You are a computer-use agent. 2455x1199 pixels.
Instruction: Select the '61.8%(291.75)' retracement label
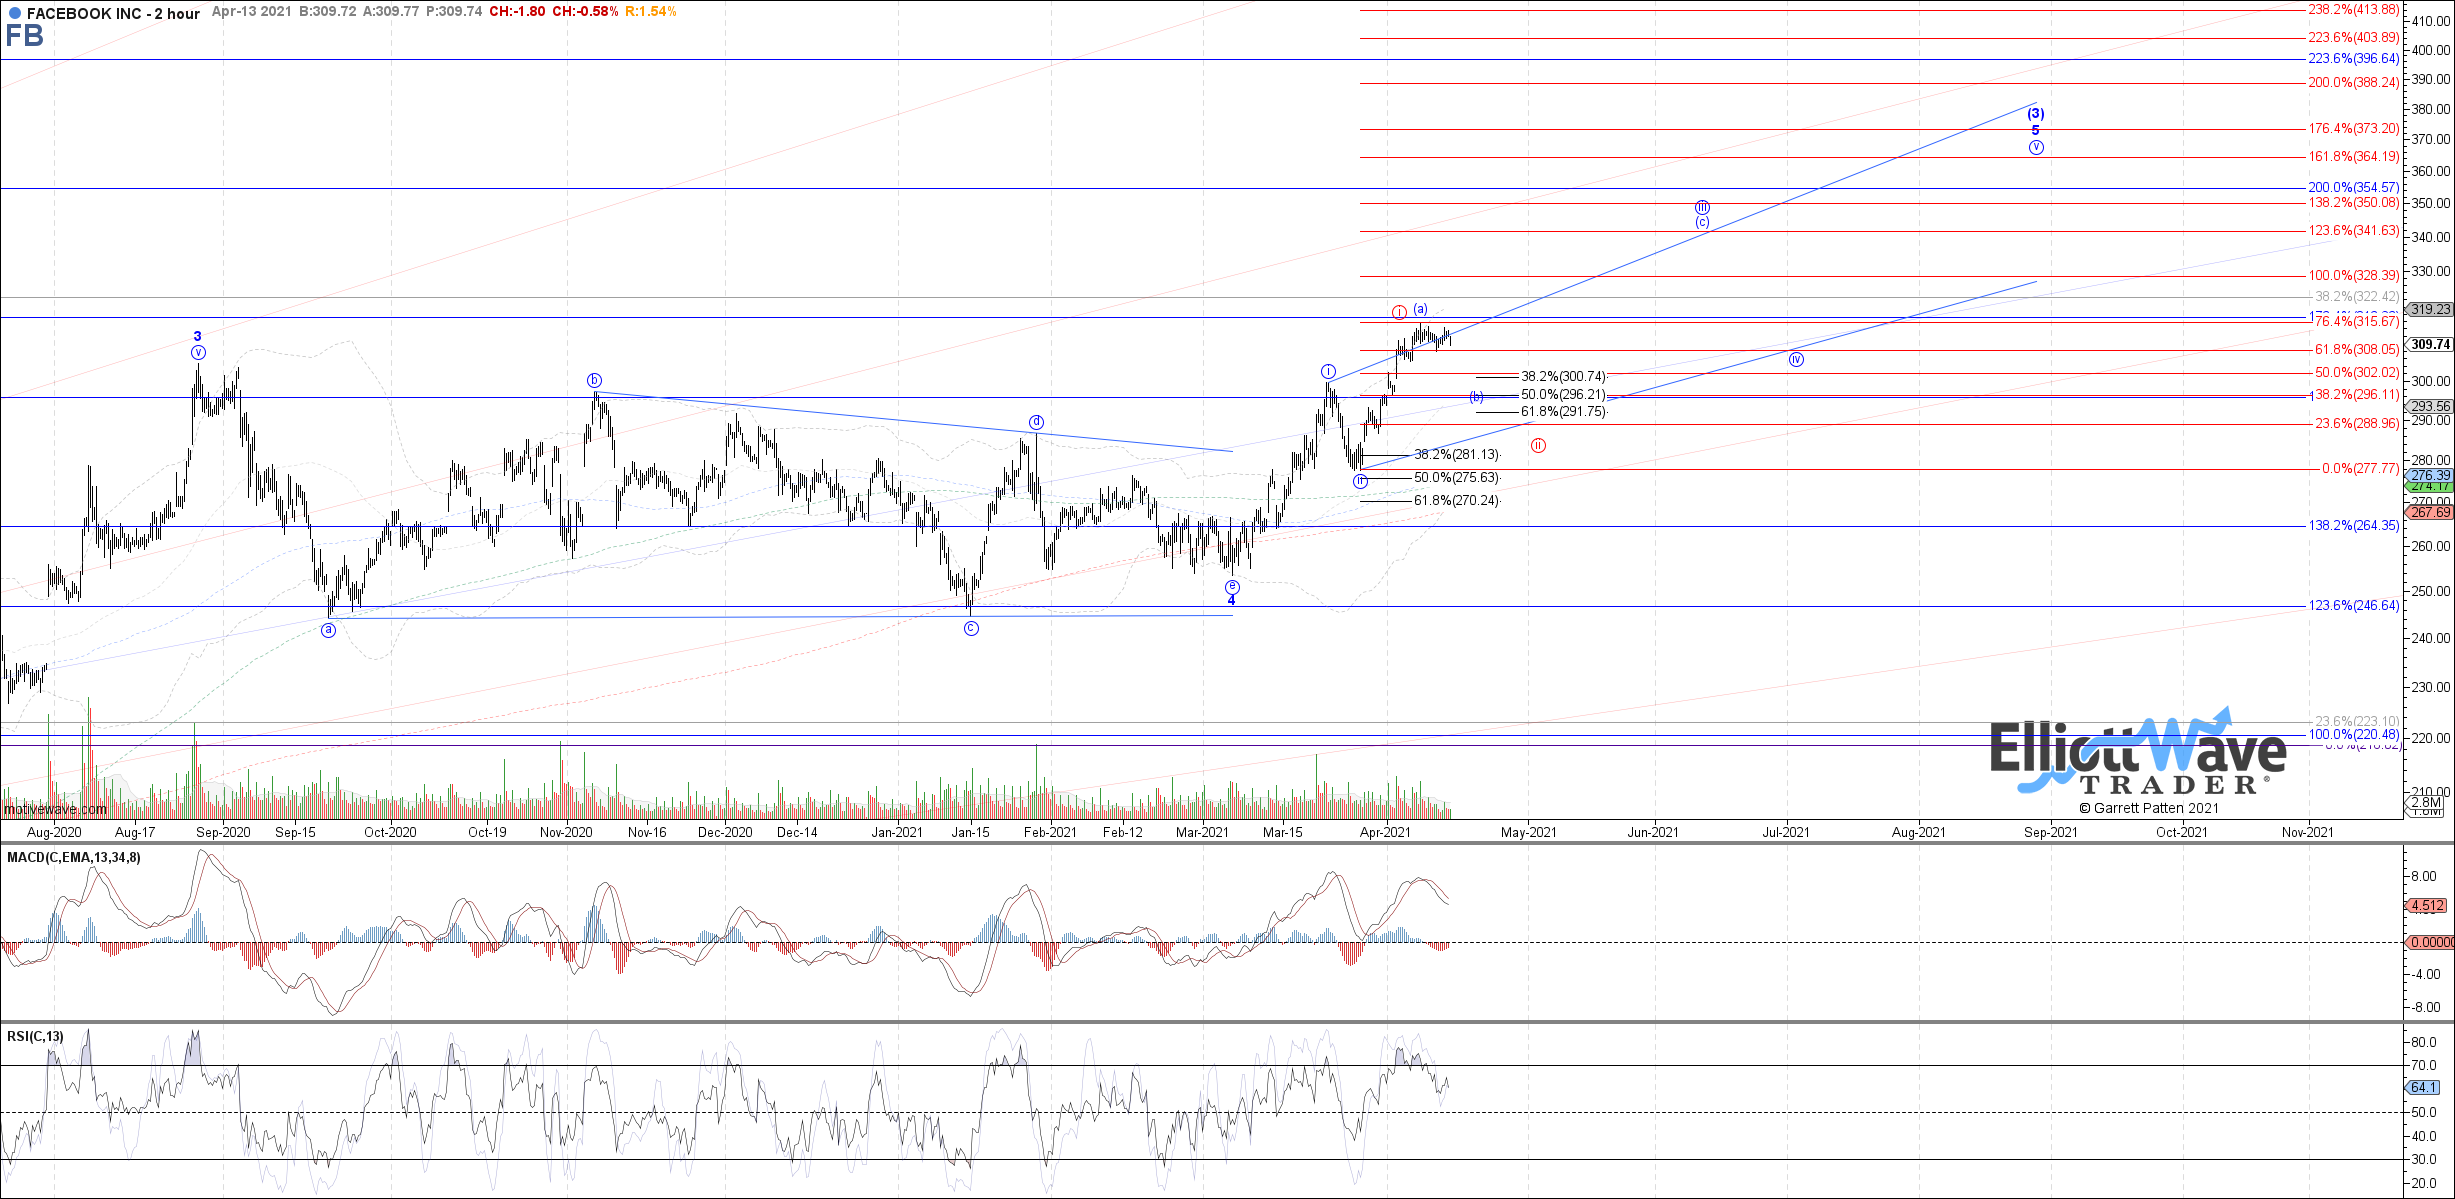point(1563,412)
